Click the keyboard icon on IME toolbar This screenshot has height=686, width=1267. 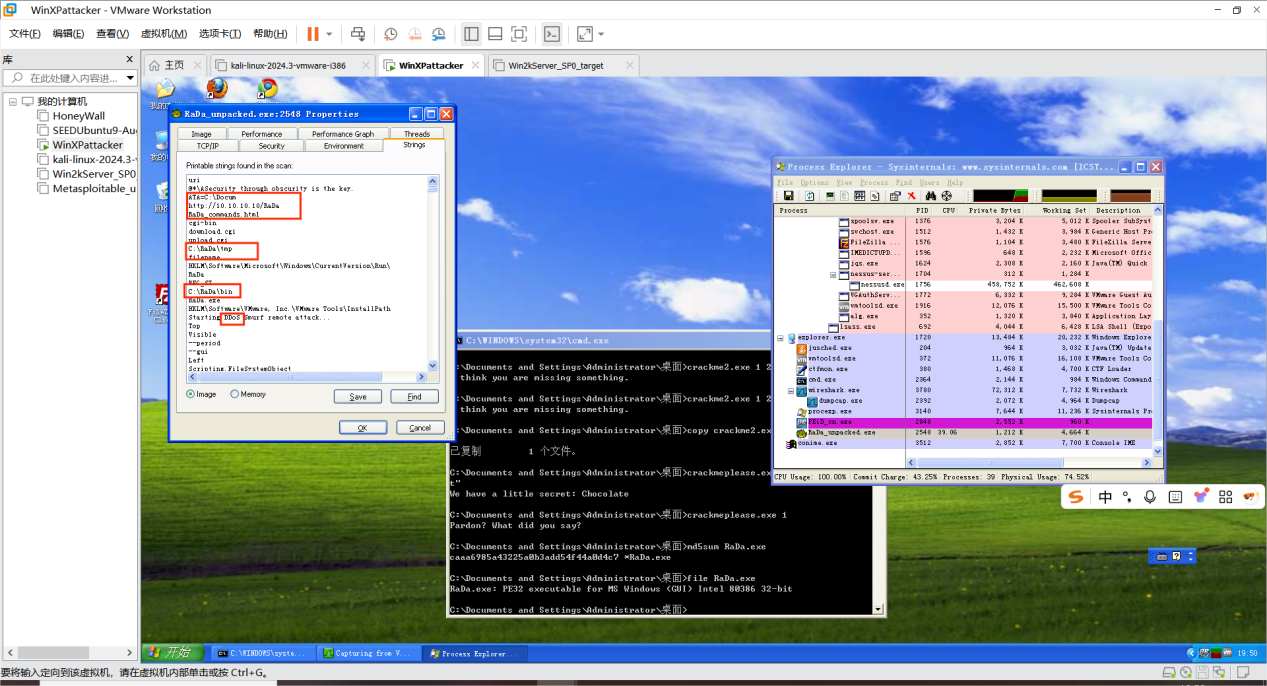[x=1175, y=497]
